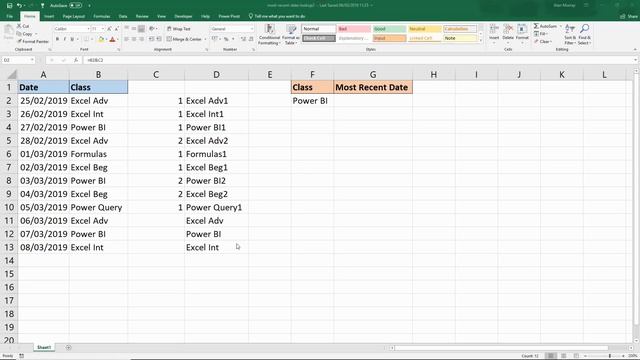Open the Borders dropdown arrow

[x=91, y=40]
